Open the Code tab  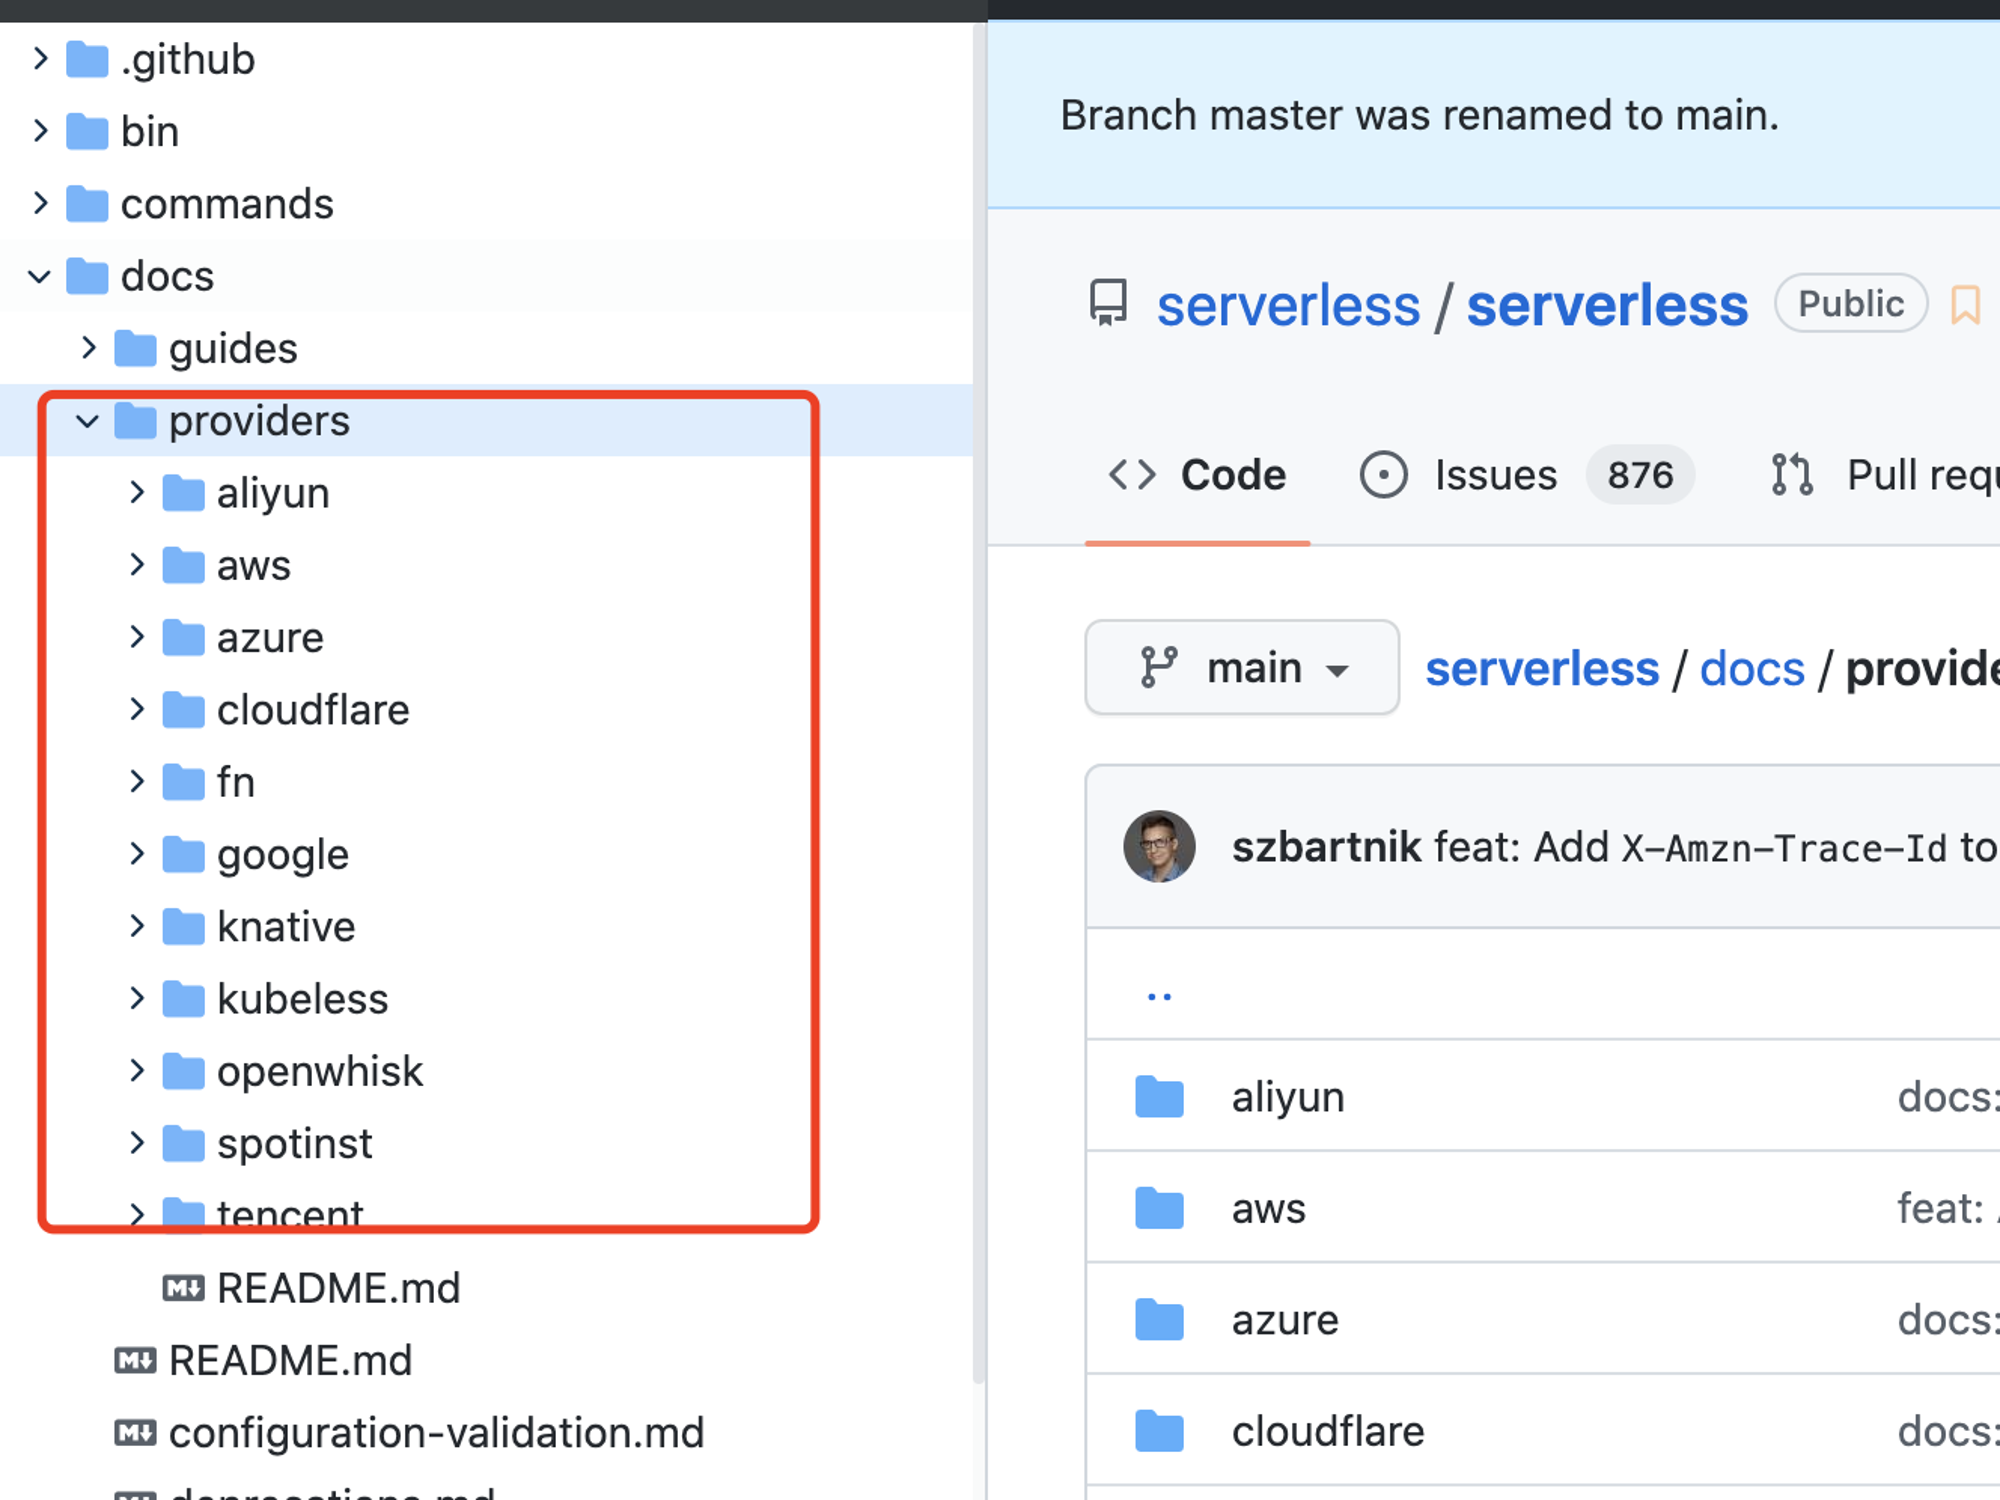point(1197,475)
